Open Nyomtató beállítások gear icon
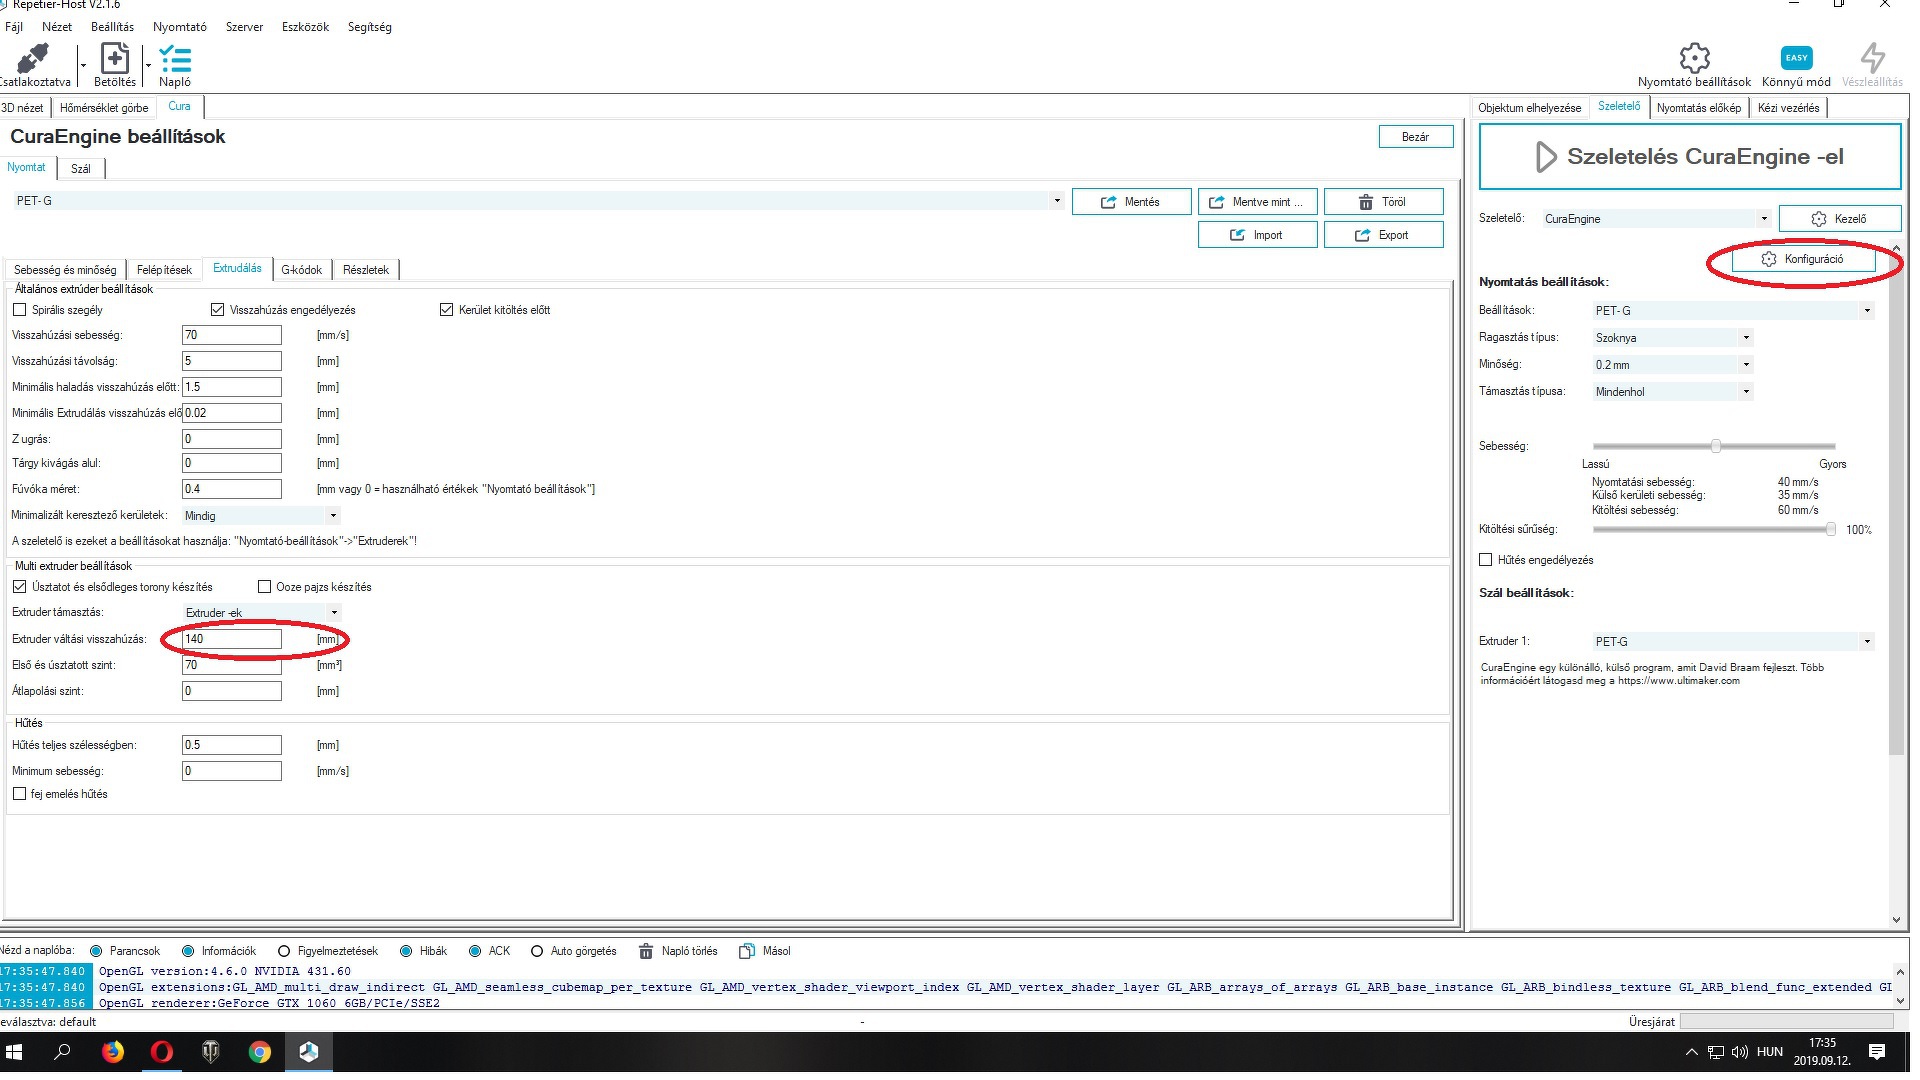The height and width of the screenshot is (1080, 1920). coord(1694,58)
